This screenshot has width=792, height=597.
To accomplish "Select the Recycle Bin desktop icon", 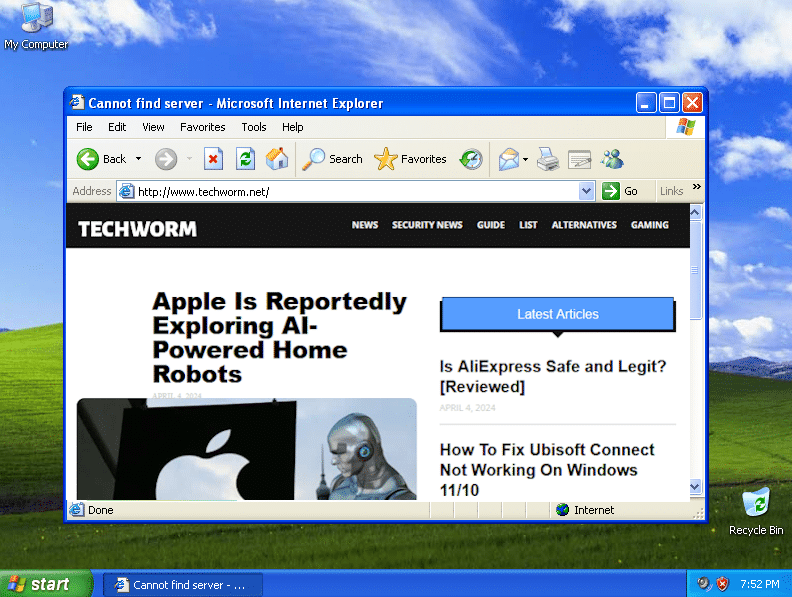I will pyautogui.click(x=756, y=511).
